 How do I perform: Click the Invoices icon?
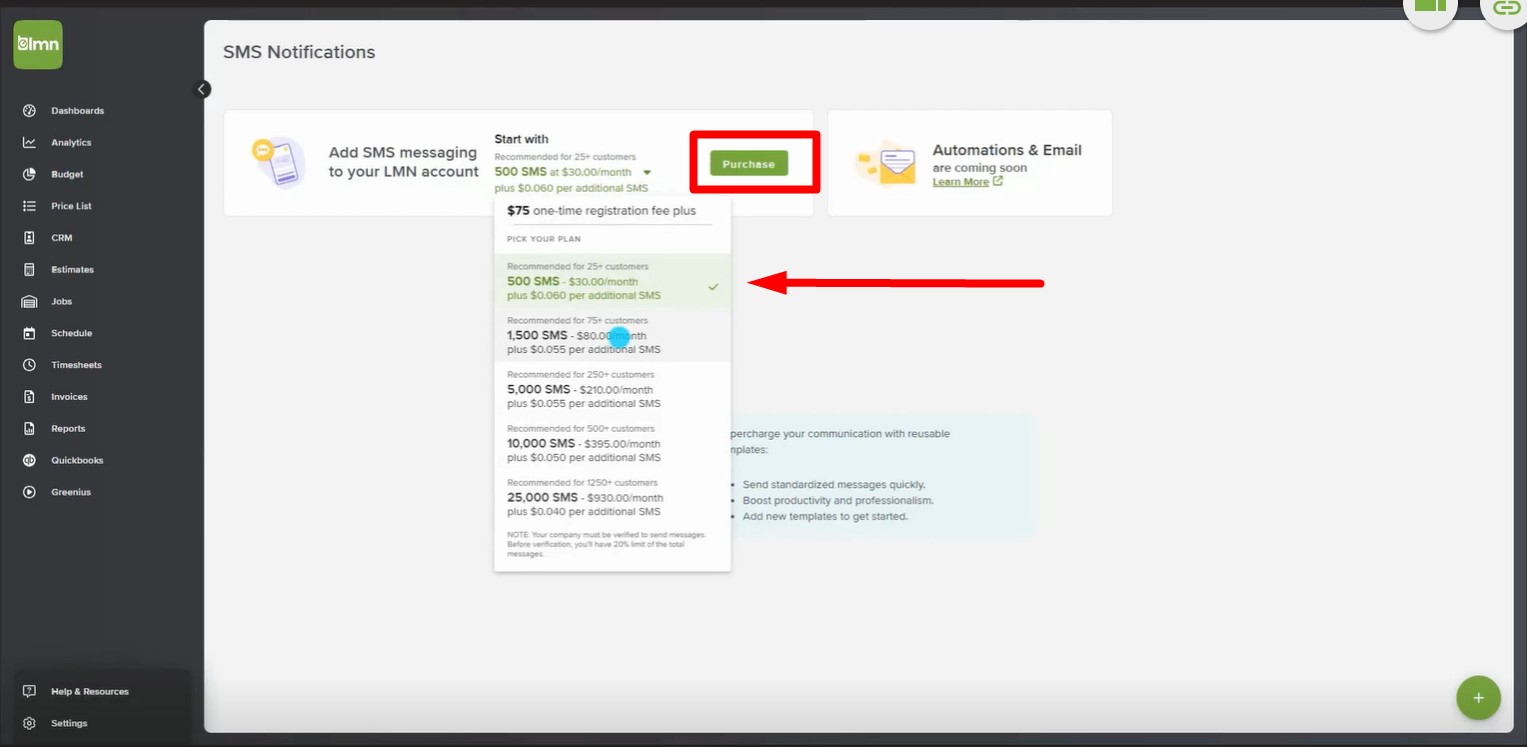pos(29,397)
